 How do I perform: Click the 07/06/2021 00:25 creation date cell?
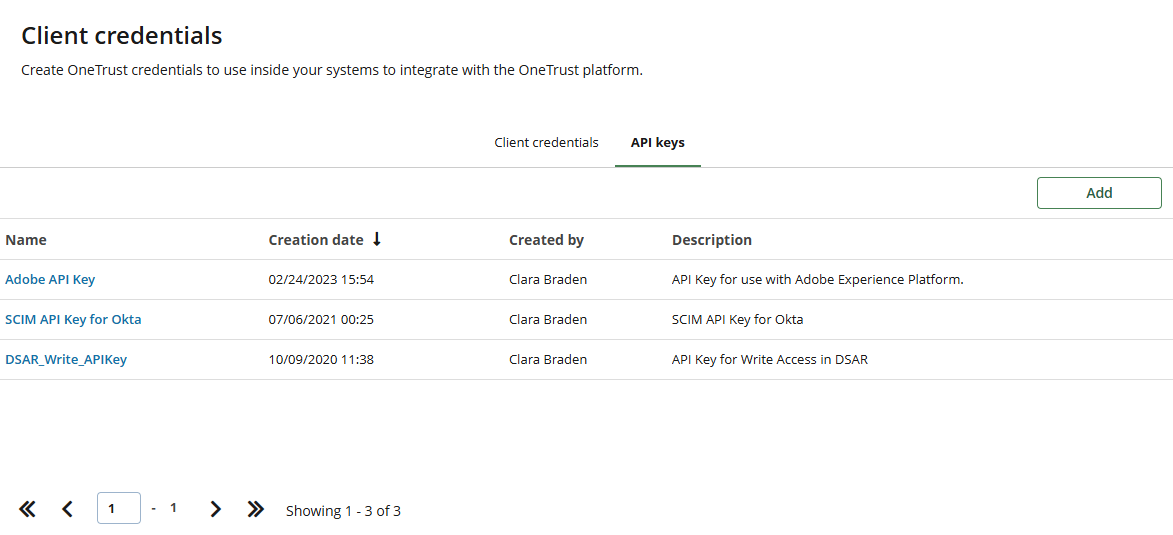[321, 320]
